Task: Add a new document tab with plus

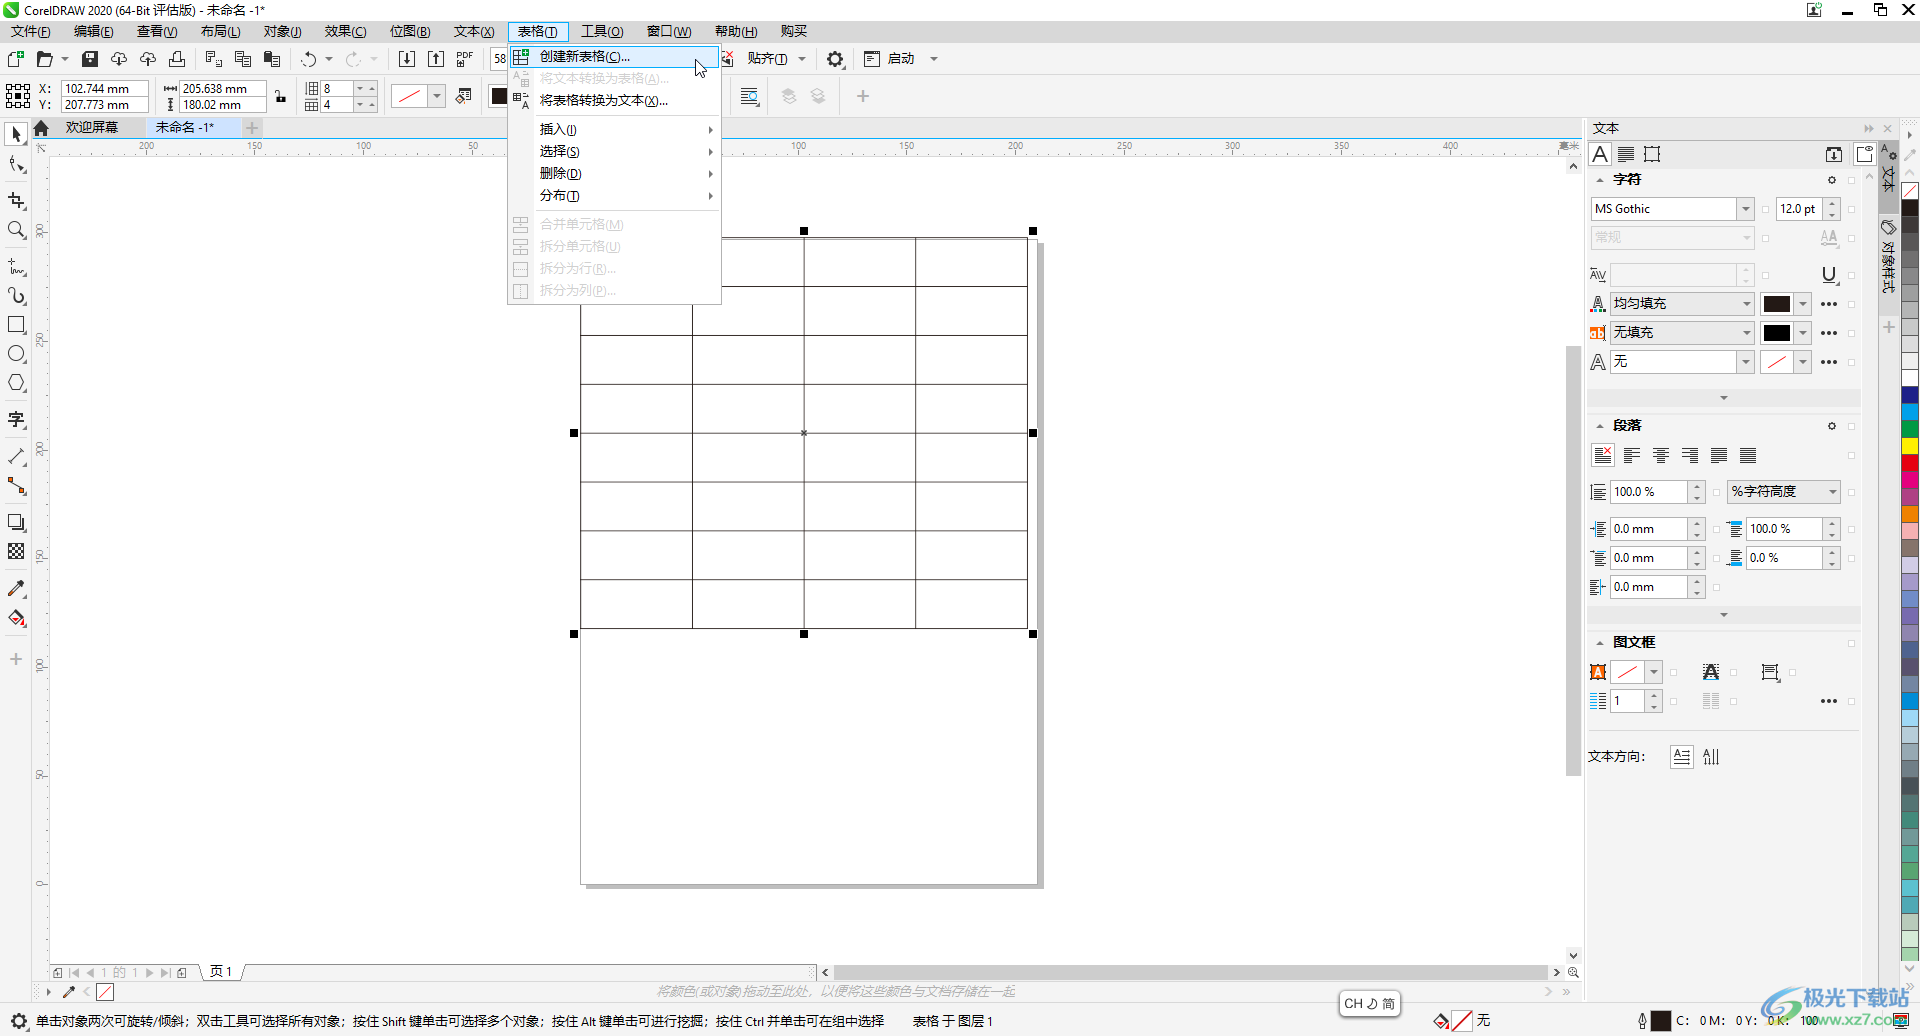Action: [x=252, y=128]
